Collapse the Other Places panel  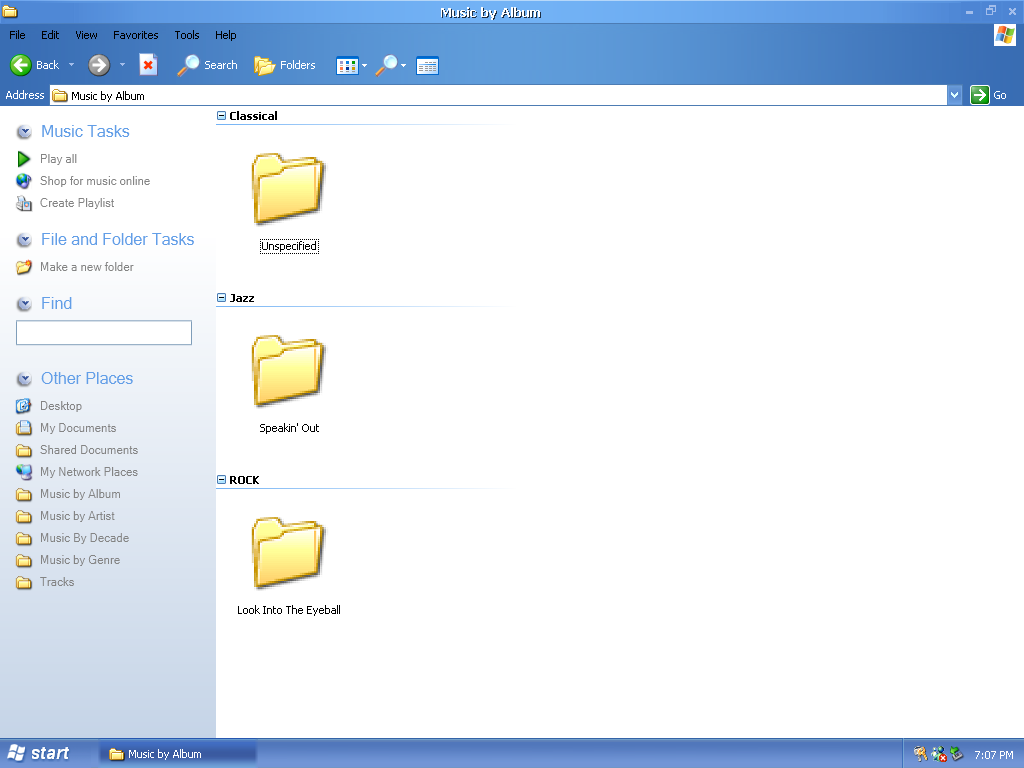tap(24, 379)
